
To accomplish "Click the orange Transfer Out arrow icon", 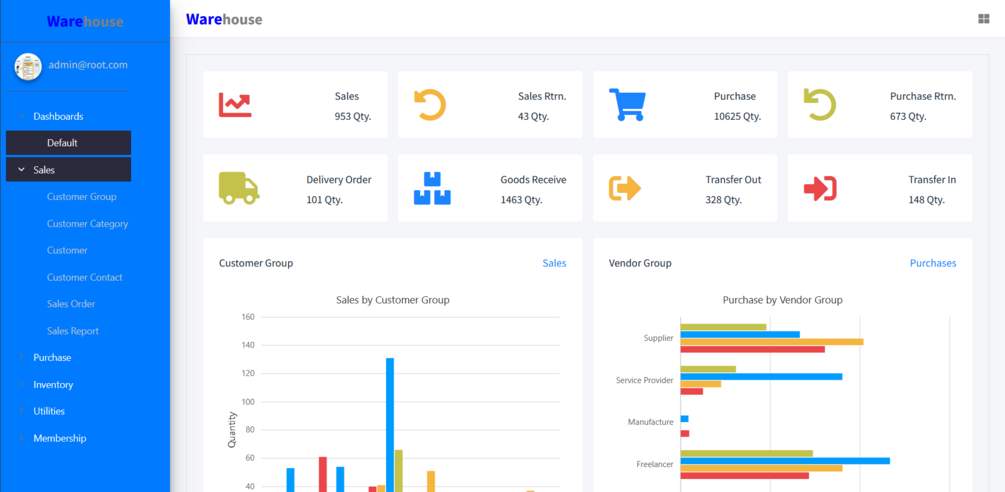I will [x=625, y=188].
